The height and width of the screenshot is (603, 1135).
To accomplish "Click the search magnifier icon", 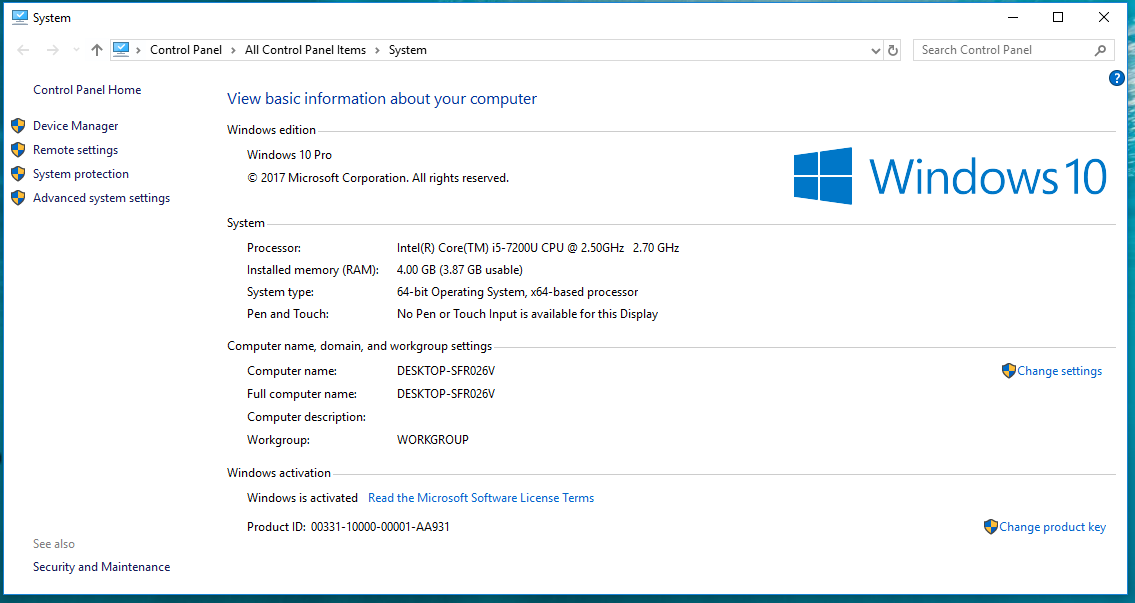I will (1100, 50).
